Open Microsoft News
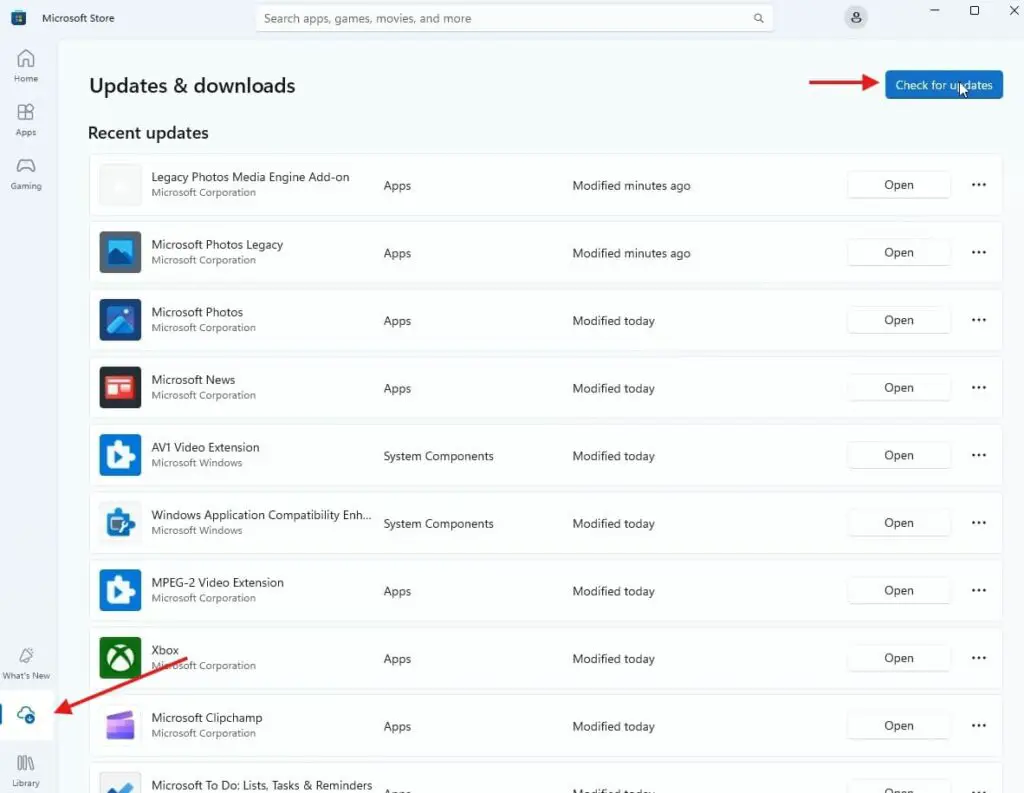 pos(898,387)
